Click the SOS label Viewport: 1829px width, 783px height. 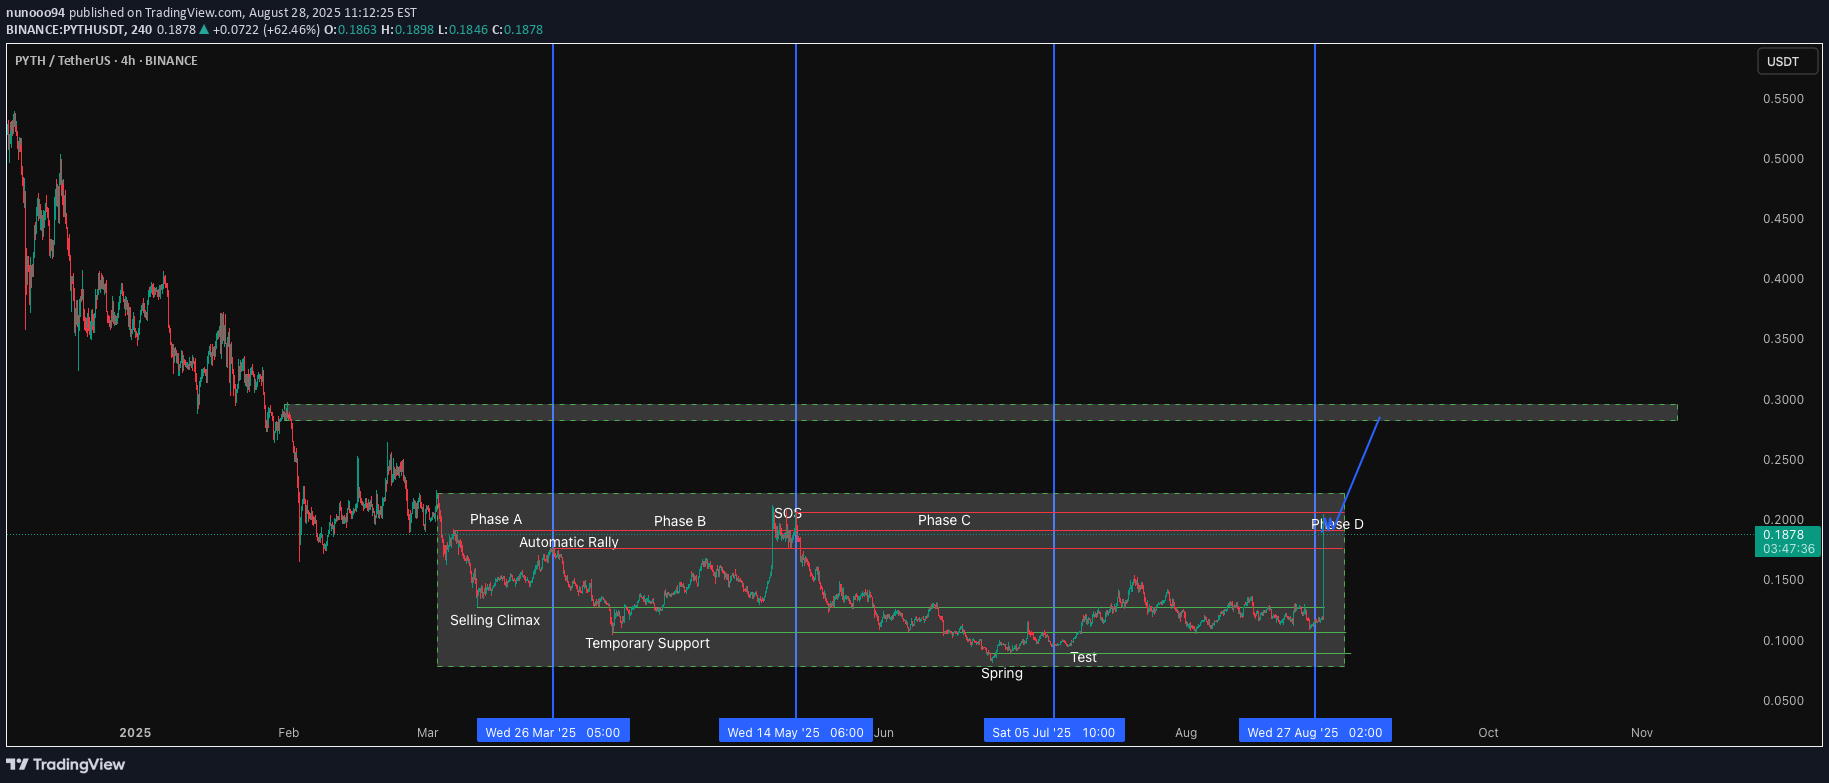pyautogui.click(x=788, y=513)
